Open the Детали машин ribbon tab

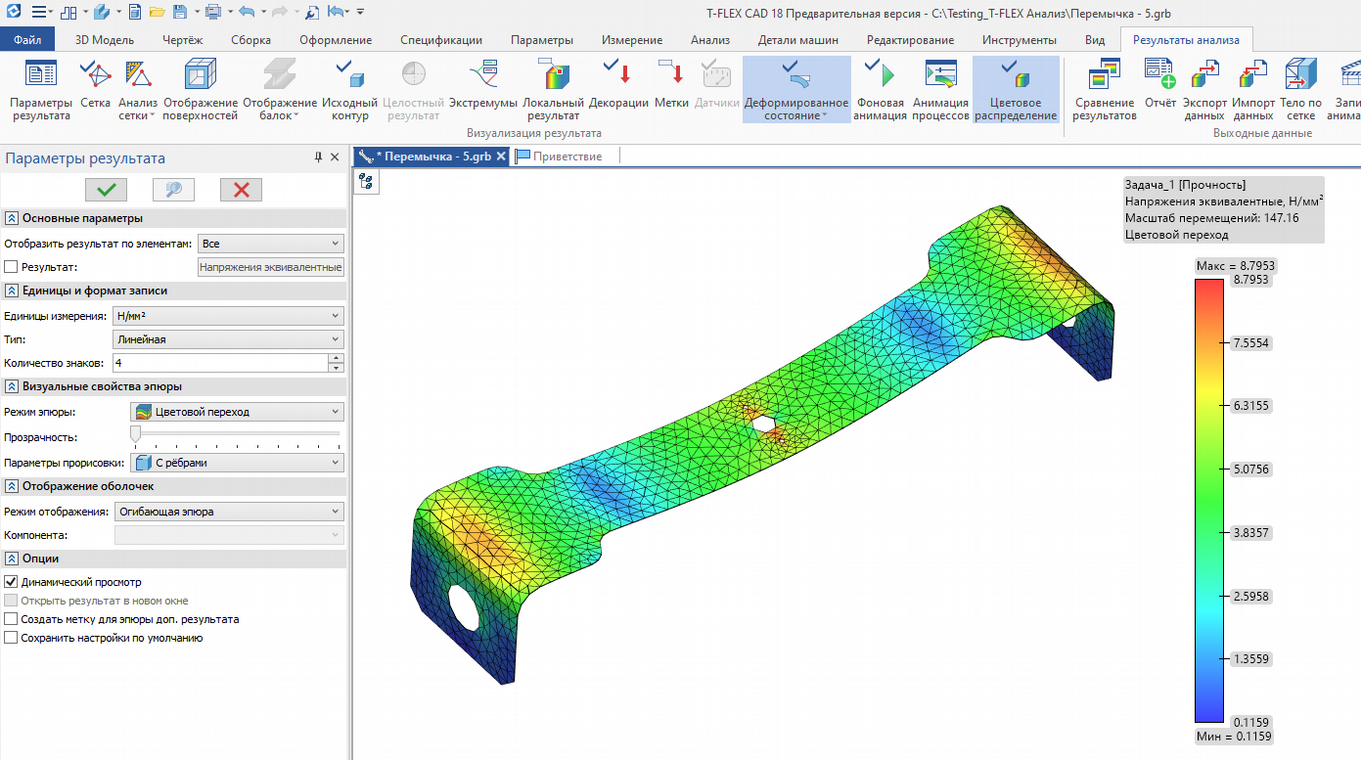(x=797, y=40)
